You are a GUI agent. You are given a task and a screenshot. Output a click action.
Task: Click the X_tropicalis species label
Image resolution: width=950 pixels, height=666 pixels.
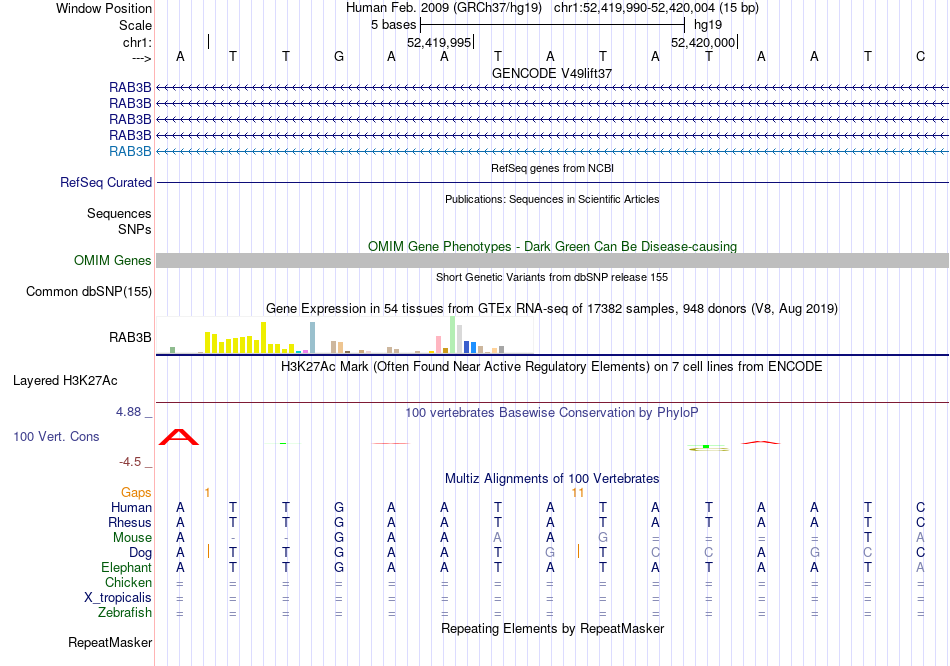[118, 598]
